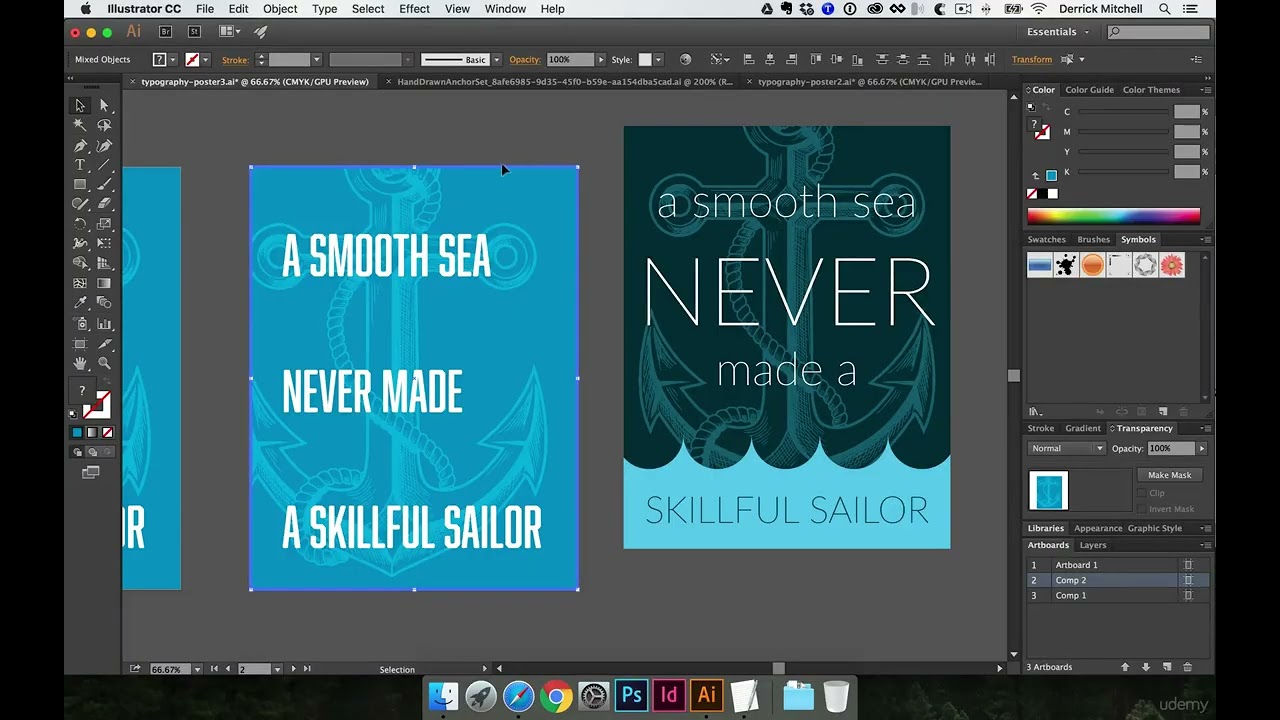This screenshot has width=1280, height=720.
Task: Select the Column Graph tool
Action: tap(104, 323)
